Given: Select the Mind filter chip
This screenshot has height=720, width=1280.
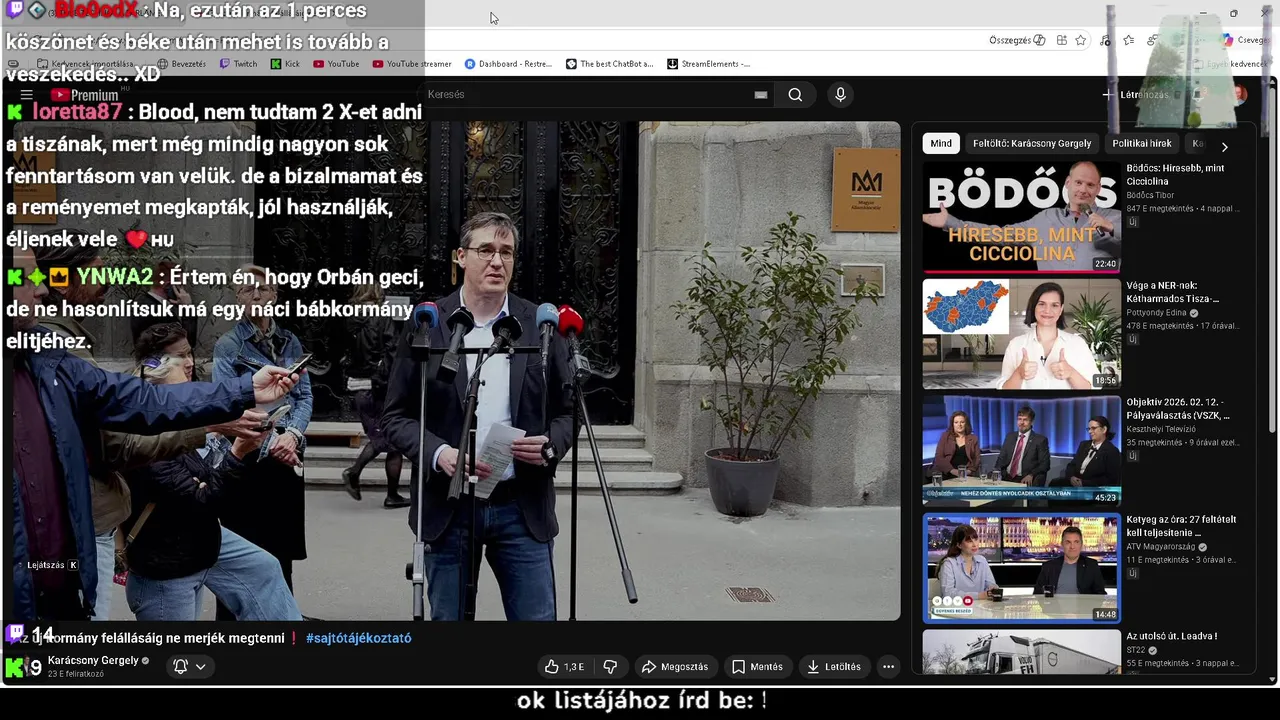Looking at the screenshot, I should point(941,144).
